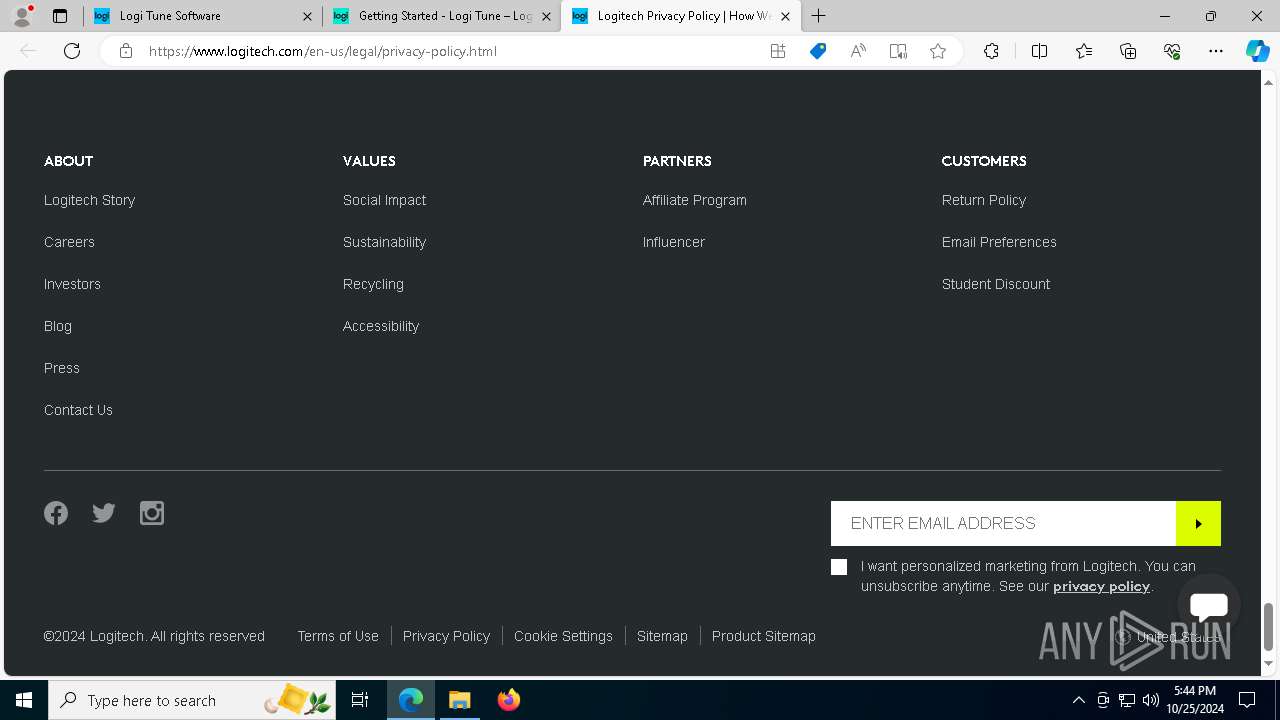This screenshot has width=1280, height=720.
Task: Click the page vertical scrollbar thumb
Action: pos(1269,626)
